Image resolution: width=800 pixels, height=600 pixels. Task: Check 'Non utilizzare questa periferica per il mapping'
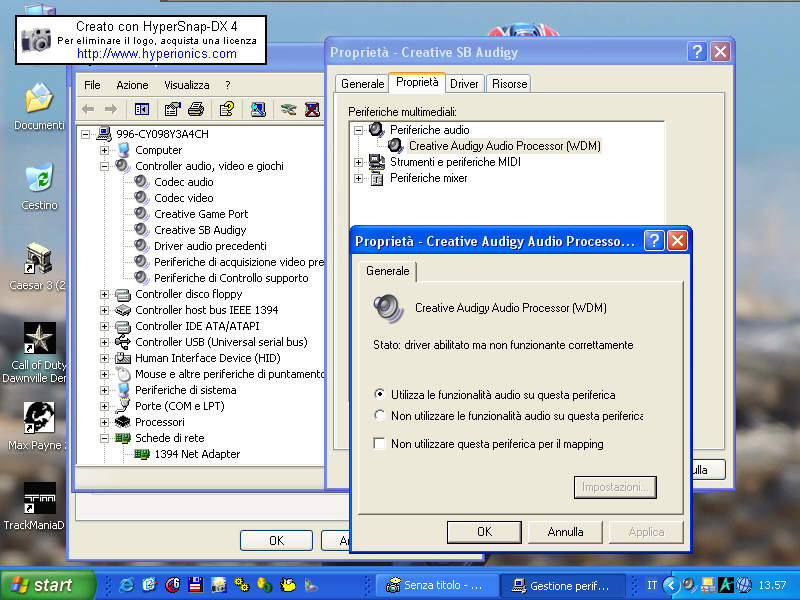point(379,443)
